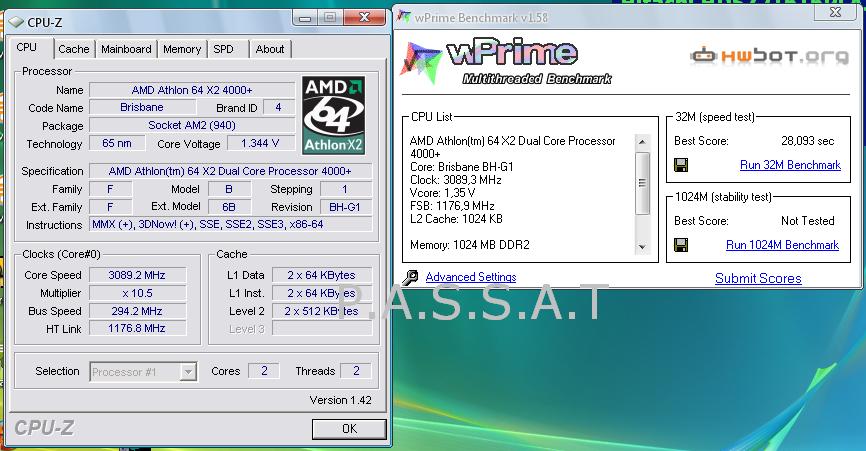Click the Core: Brisbane BH-G1 line

pyautogui.click(x=462, y=167)
